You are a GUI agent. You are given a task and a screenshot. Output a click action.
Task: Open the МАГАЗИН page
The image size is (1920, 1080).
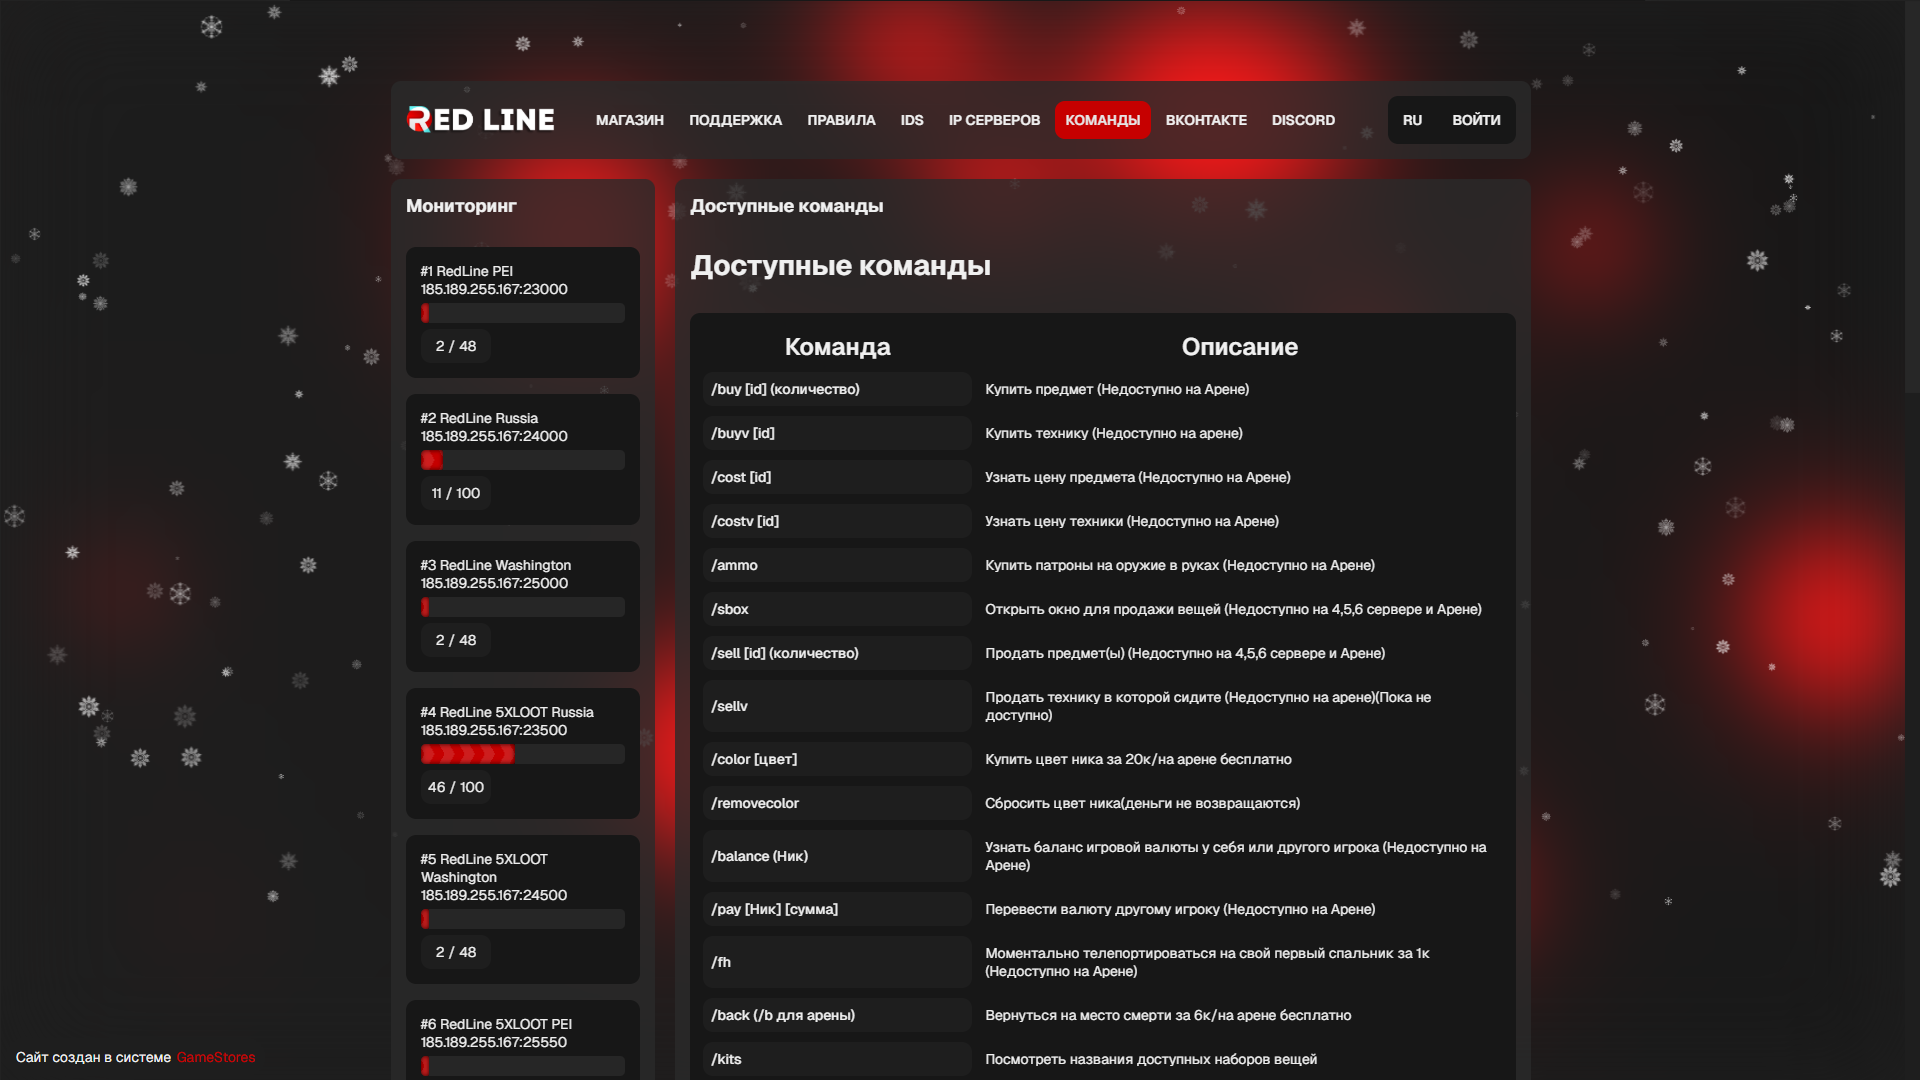click(629, 120)
